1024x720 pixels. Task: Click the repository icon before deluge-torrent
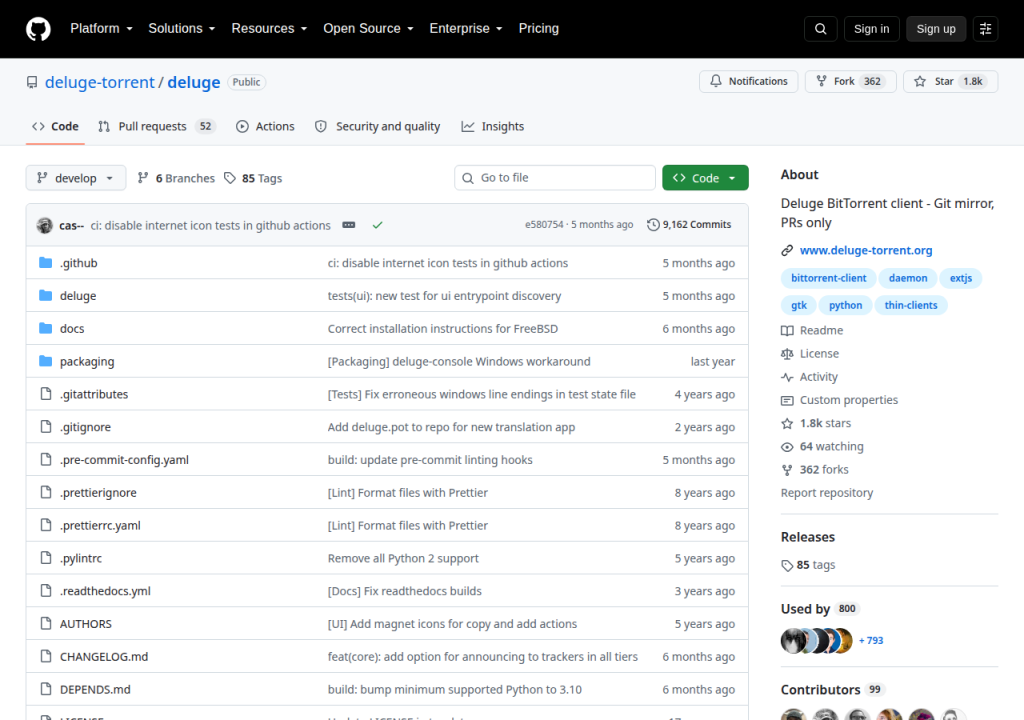pyautogui.click(x=32, y=82)
